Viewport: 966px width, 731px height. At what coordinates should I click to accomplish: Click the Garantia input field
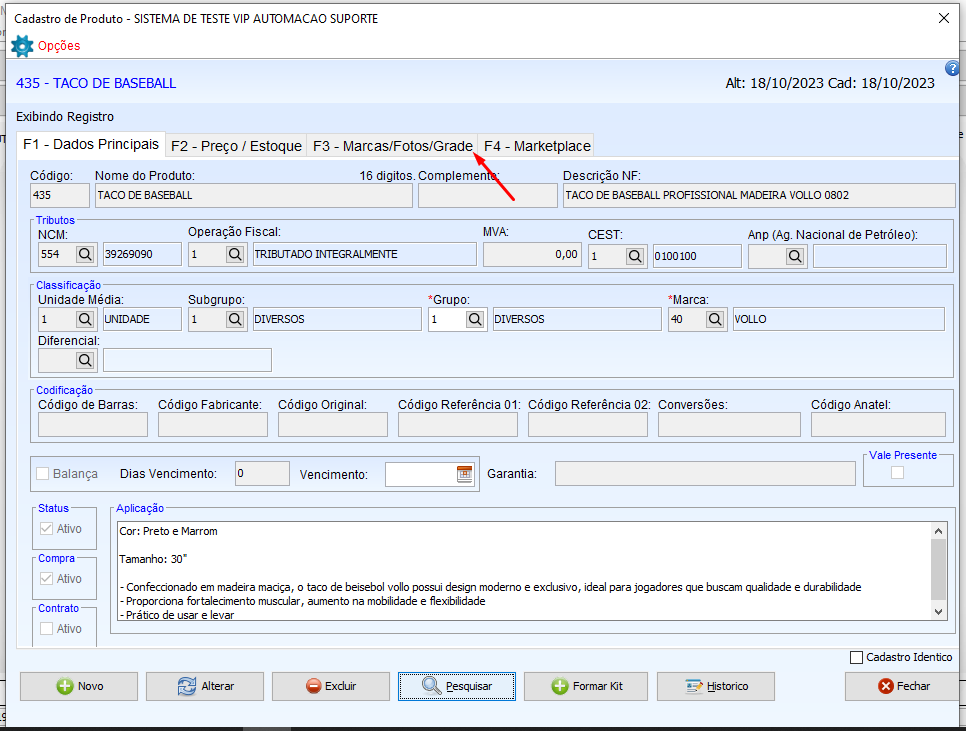click(x=705, y=474)
